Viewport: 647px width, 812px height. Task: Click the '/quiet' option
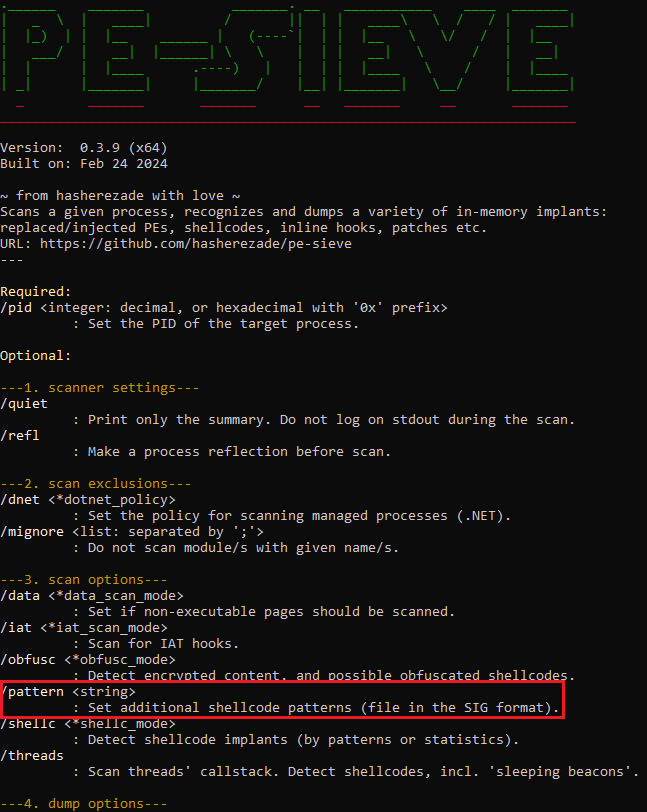24,403
